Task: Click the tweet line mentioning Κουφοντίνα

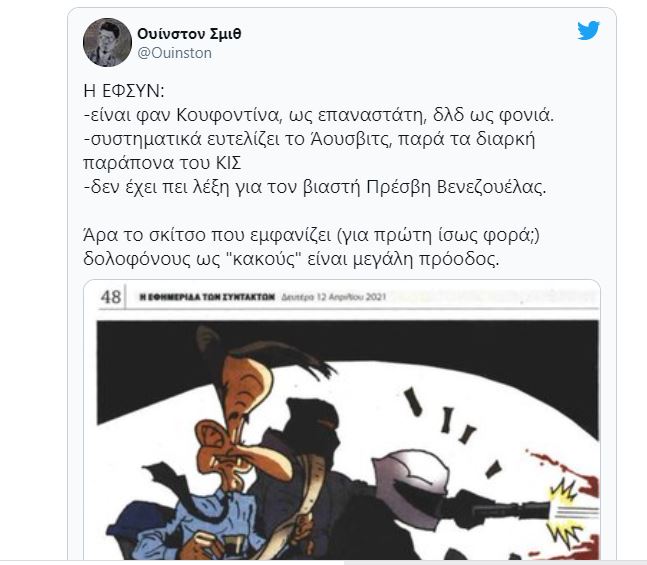Action: point(319,115)
